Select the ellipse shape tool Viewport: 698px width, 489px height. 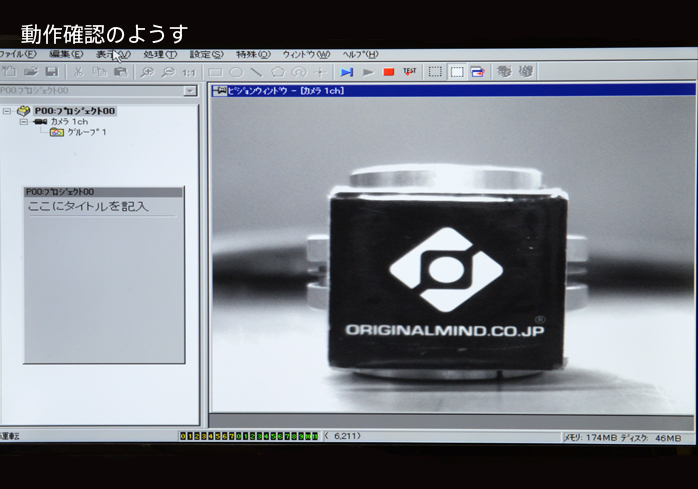(236, 72)
